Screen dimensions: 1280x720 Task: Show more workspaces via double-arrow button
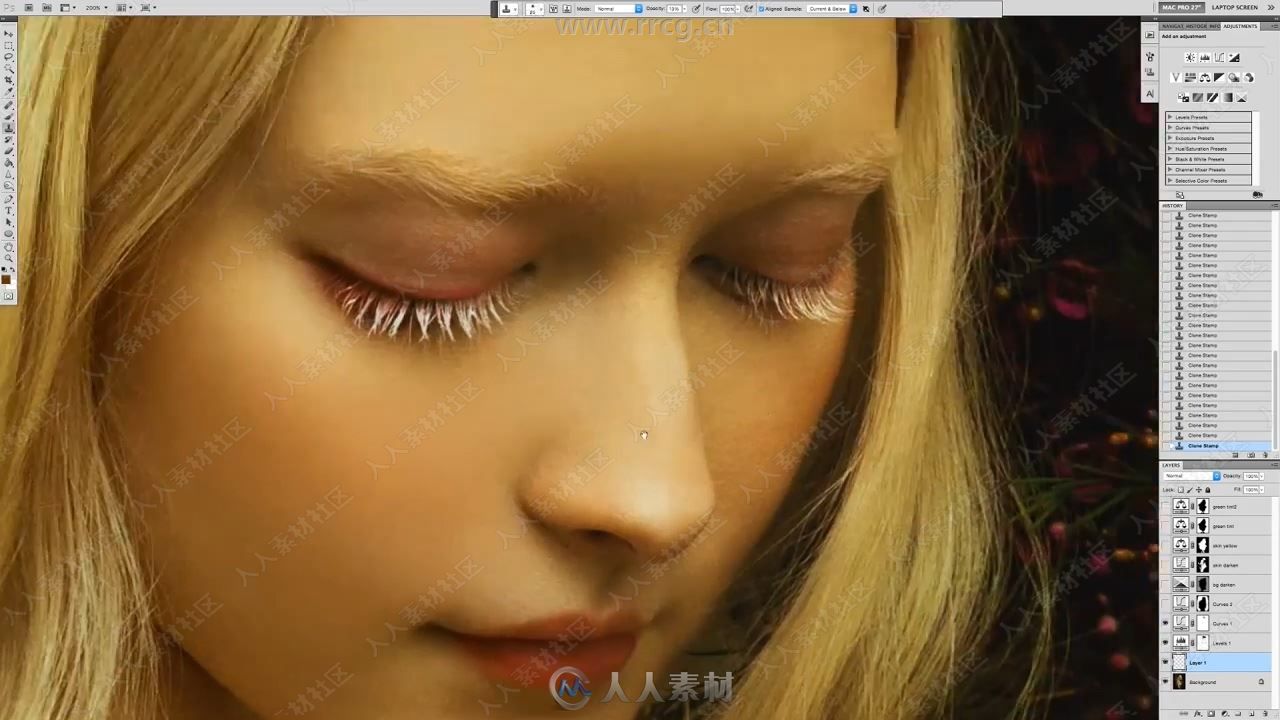(1271, 7)
